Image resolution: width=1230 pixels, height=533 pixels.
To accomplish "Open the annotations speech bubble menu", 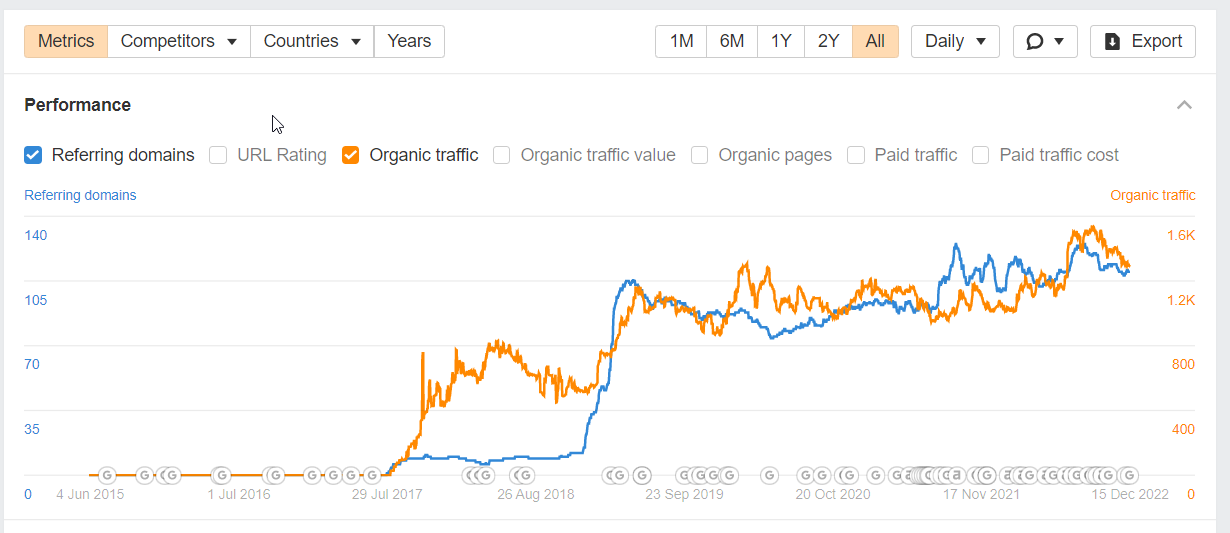I will point(1045,41).
